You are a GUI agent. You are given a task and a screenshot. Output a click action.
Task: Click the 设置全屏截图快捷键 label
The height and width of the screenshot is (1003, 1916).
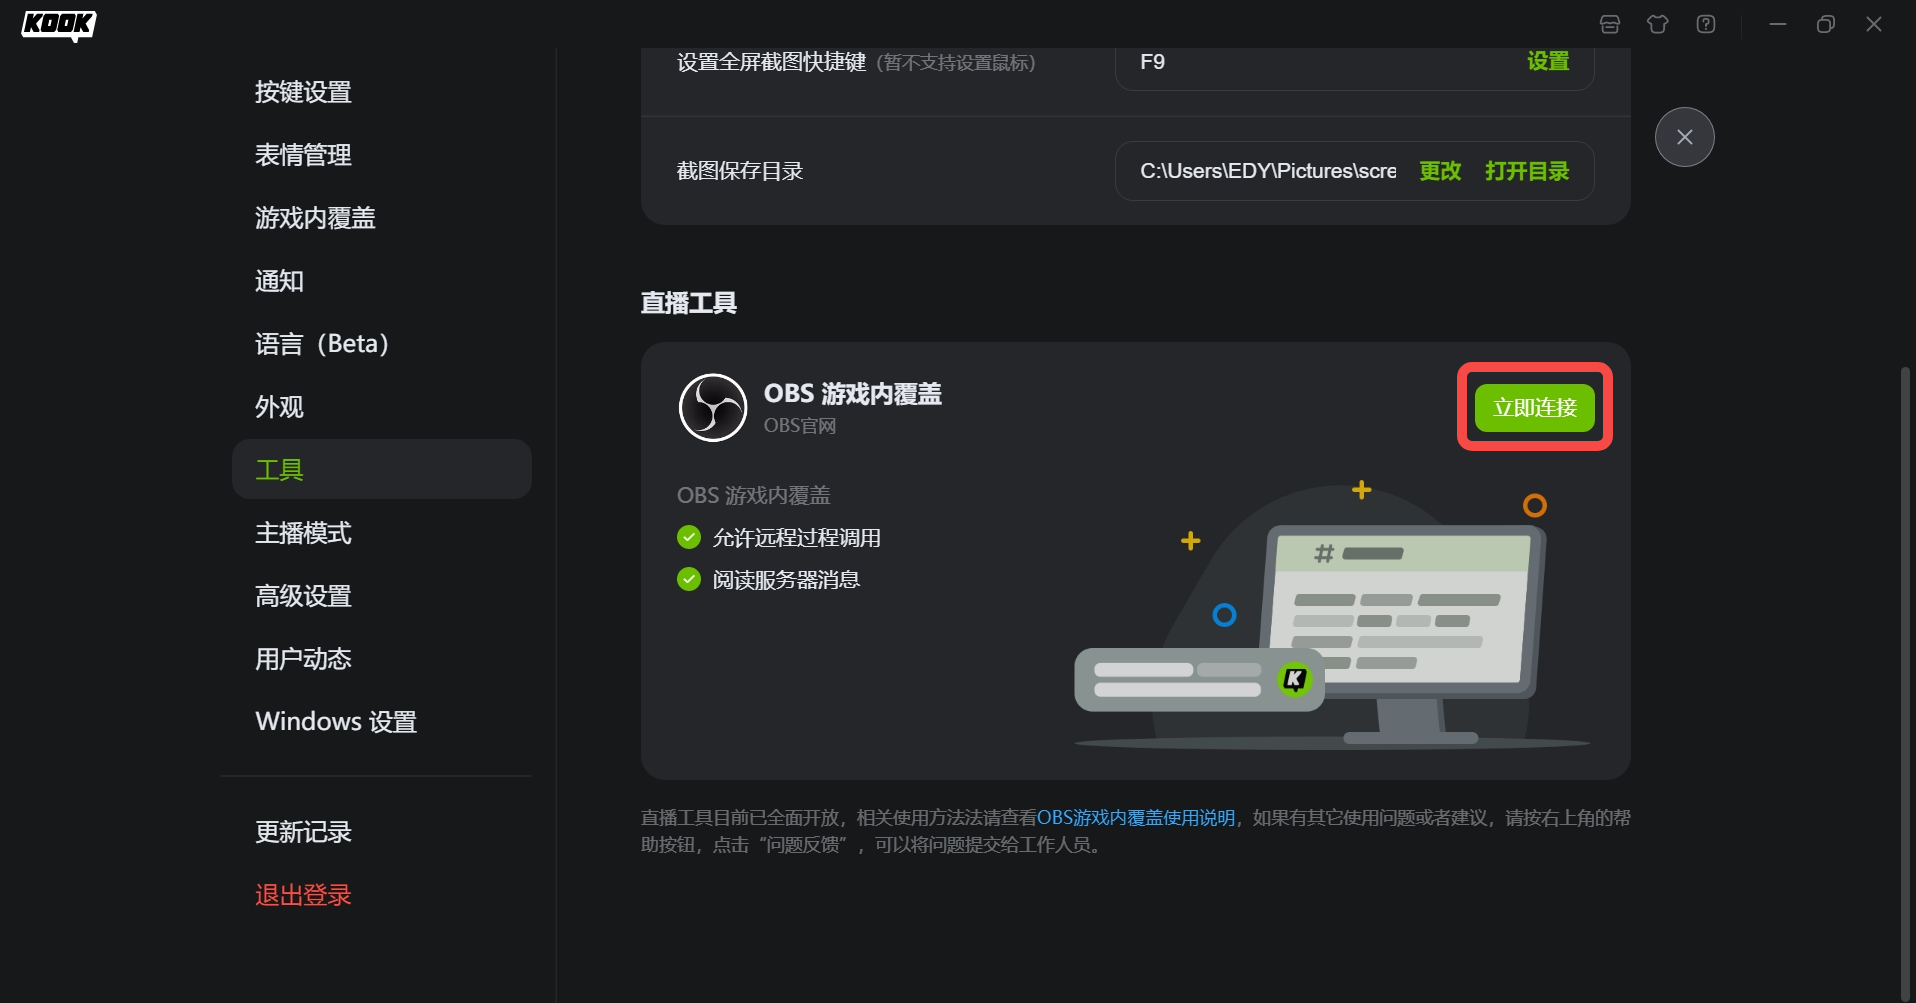(771, 62)
